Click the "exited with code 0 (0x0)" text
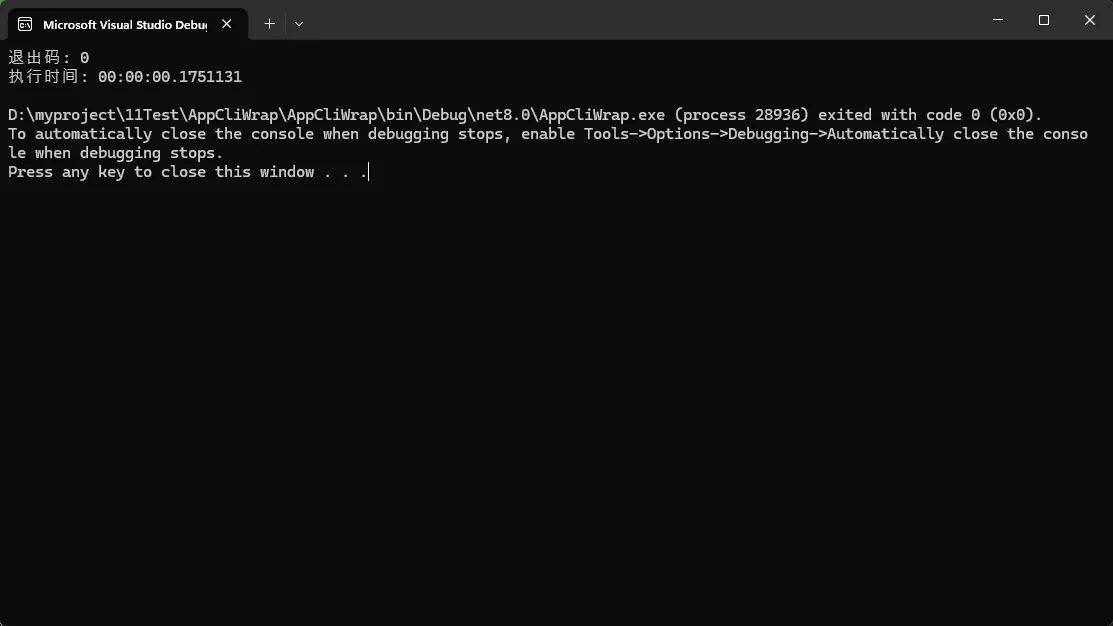Screen dimensions: 1113x626 coord(930,115)
